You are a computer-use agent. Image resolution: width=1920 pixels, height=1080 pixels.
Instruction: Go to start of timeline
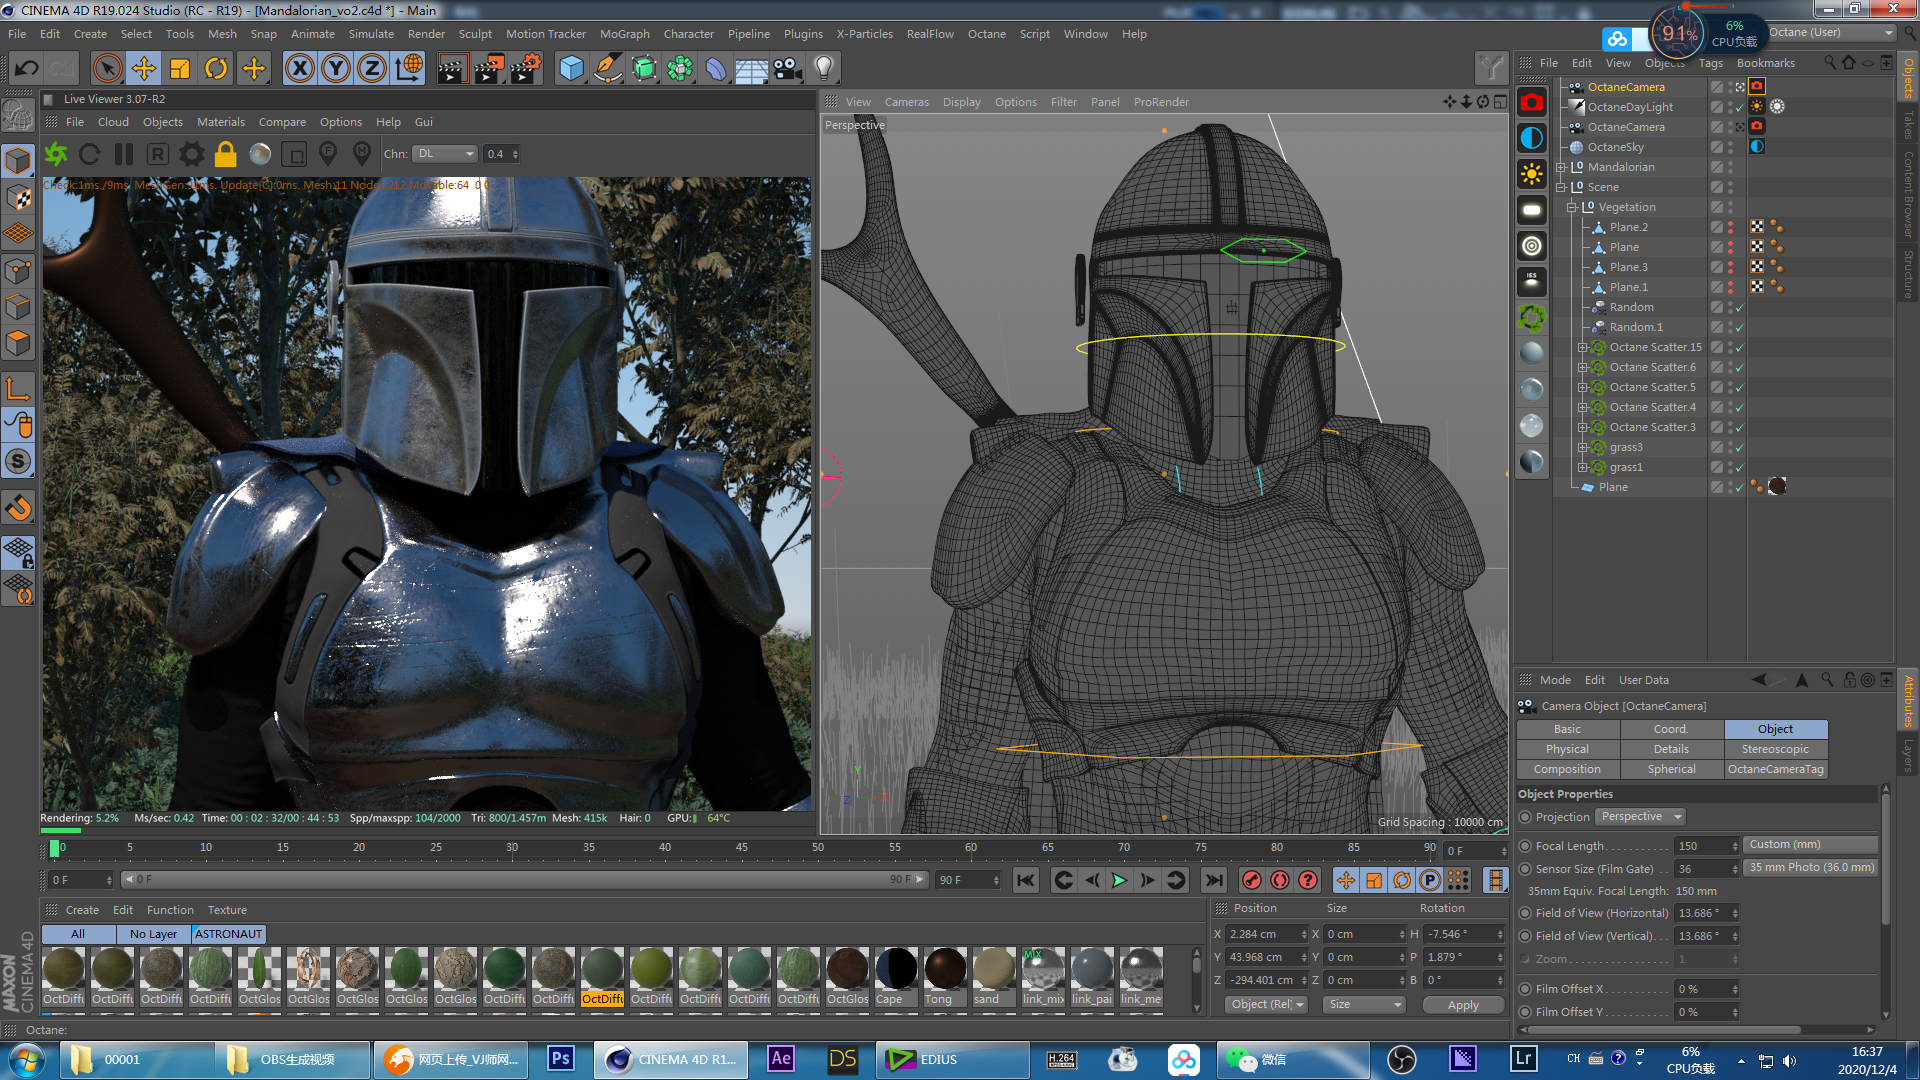click(1026, 880)
